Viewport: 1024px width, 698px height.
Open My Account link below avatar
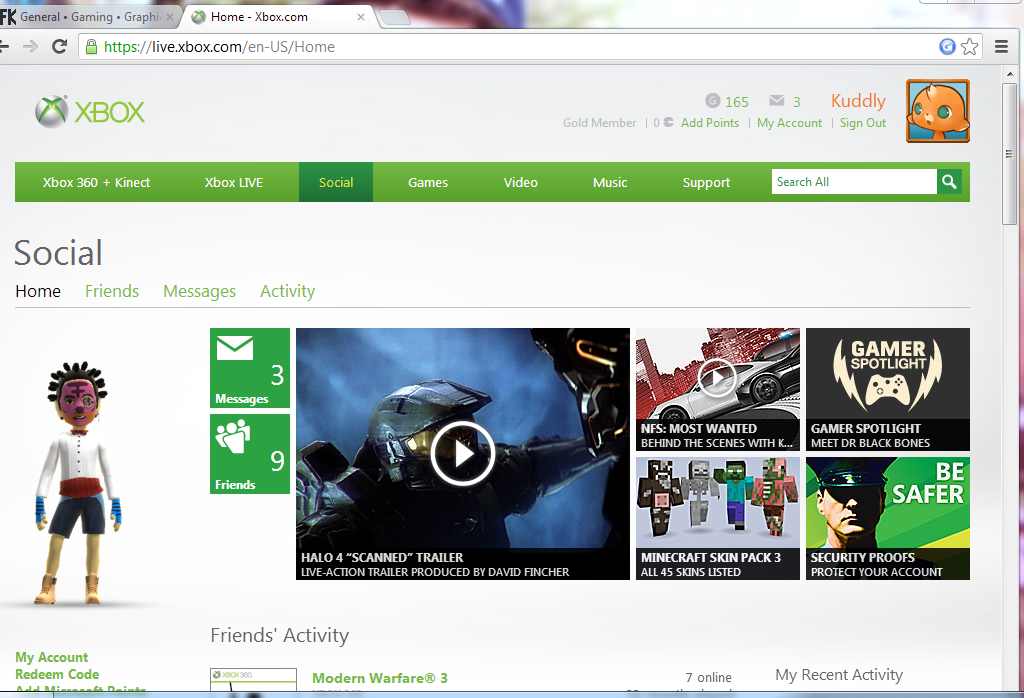(52, 658)
